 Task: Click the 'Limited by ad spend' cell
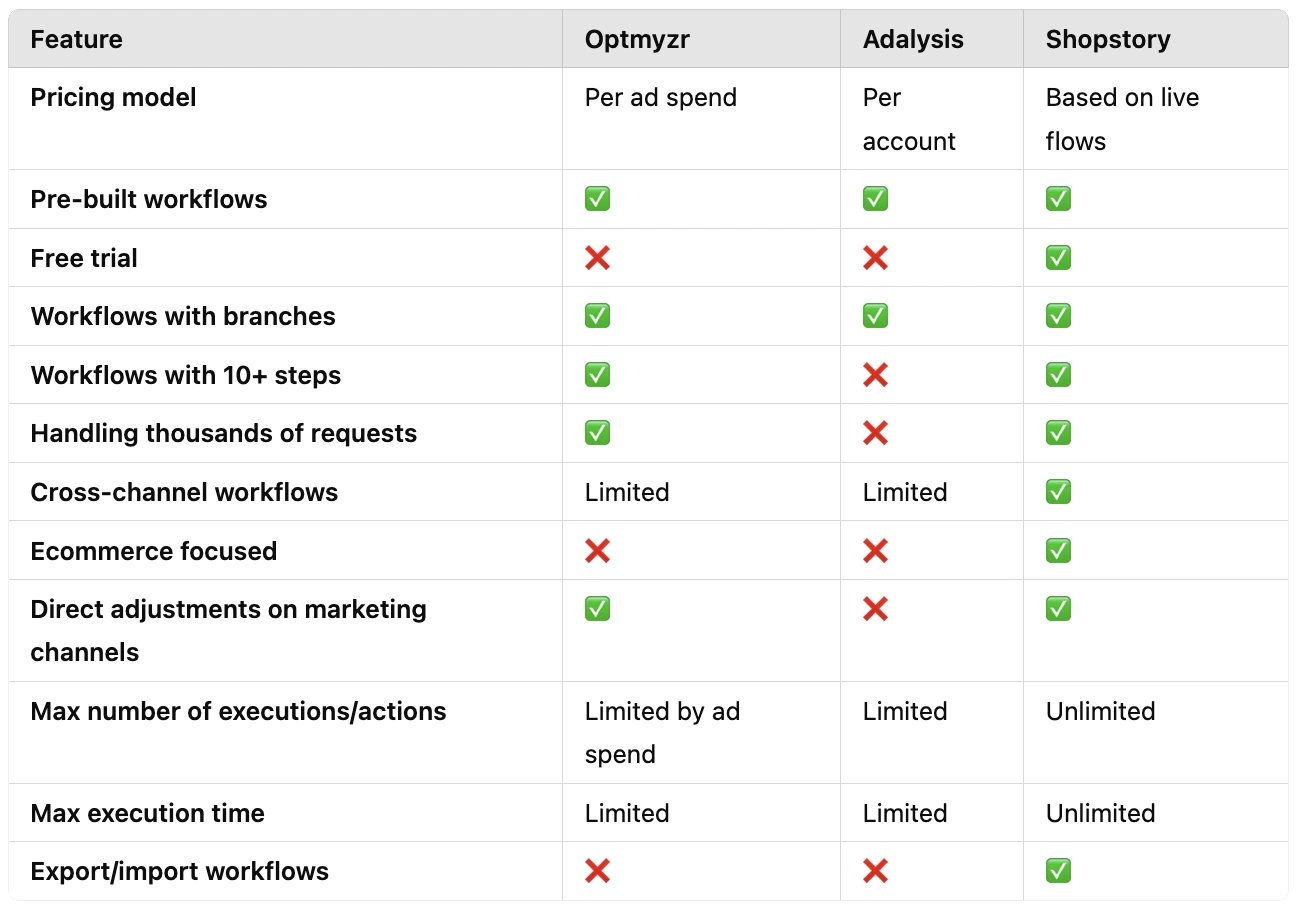click(x=662, y=732)
